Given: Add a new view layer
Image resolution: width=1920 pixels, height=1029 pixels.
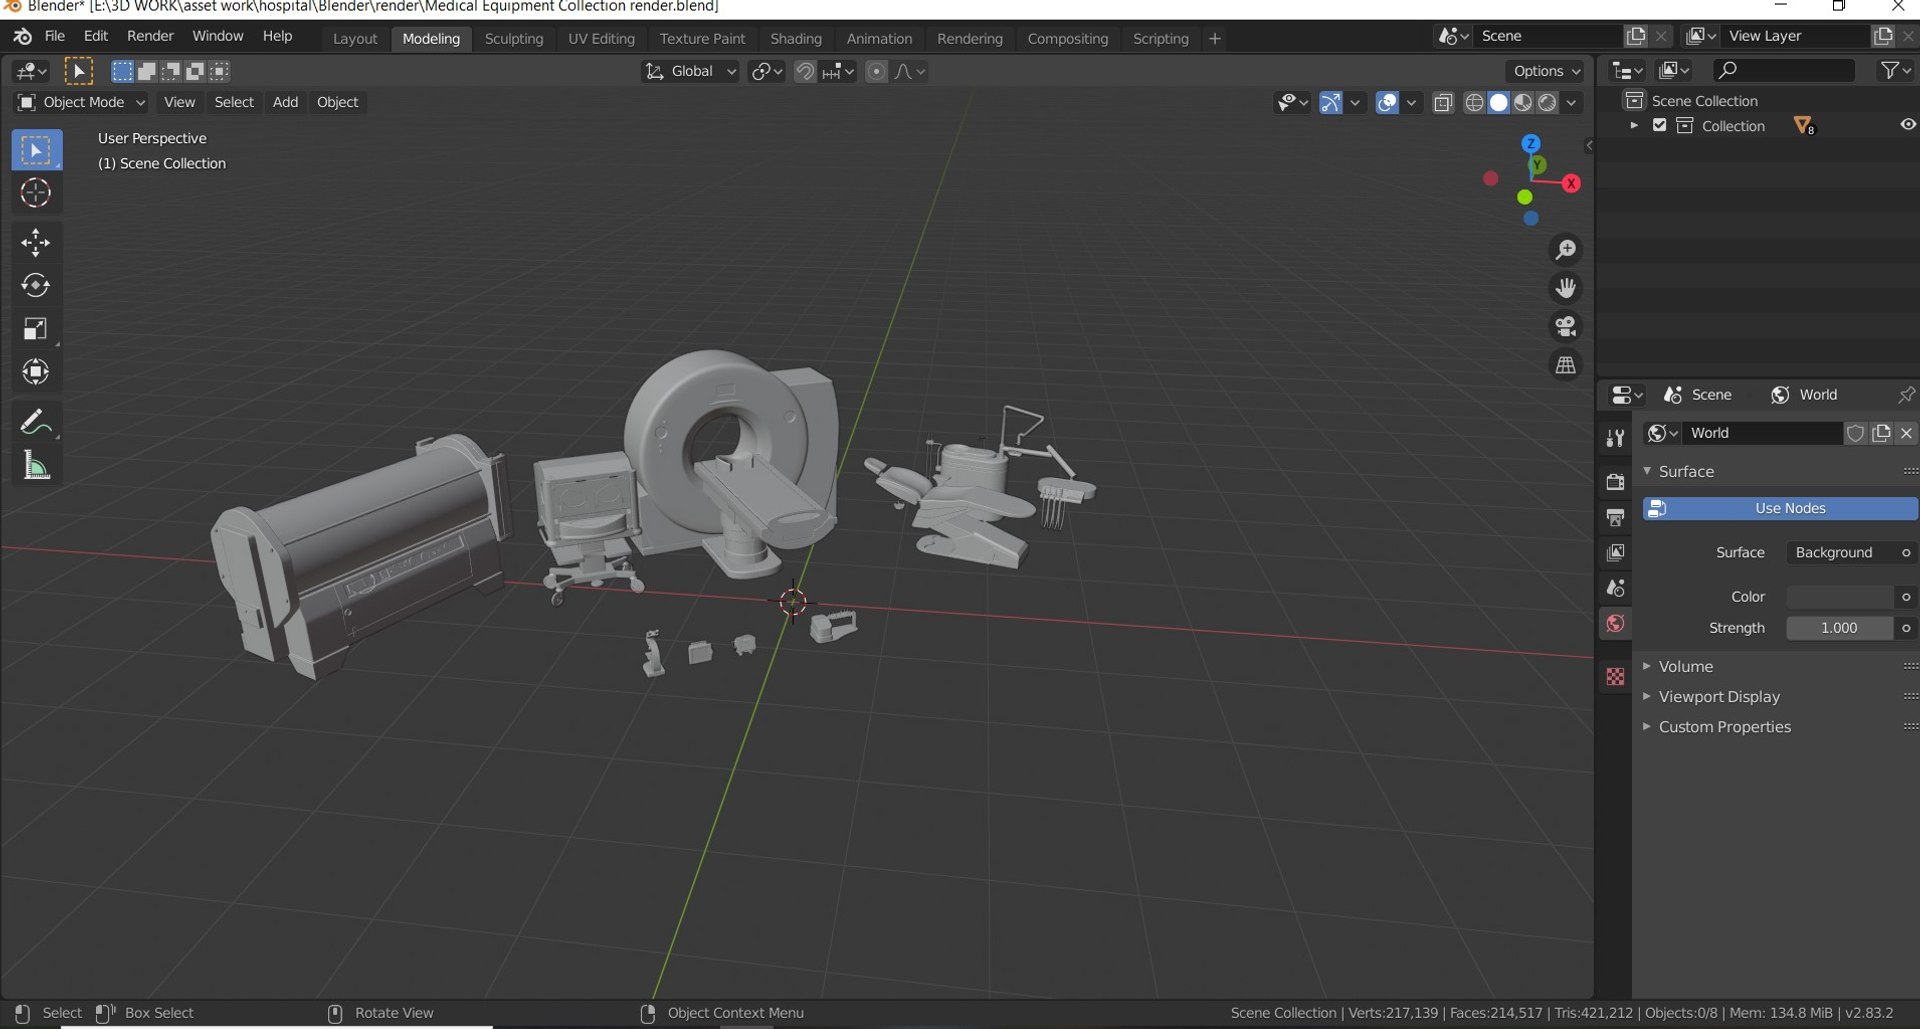Looking at the screenshot, I should (1883, 36).
